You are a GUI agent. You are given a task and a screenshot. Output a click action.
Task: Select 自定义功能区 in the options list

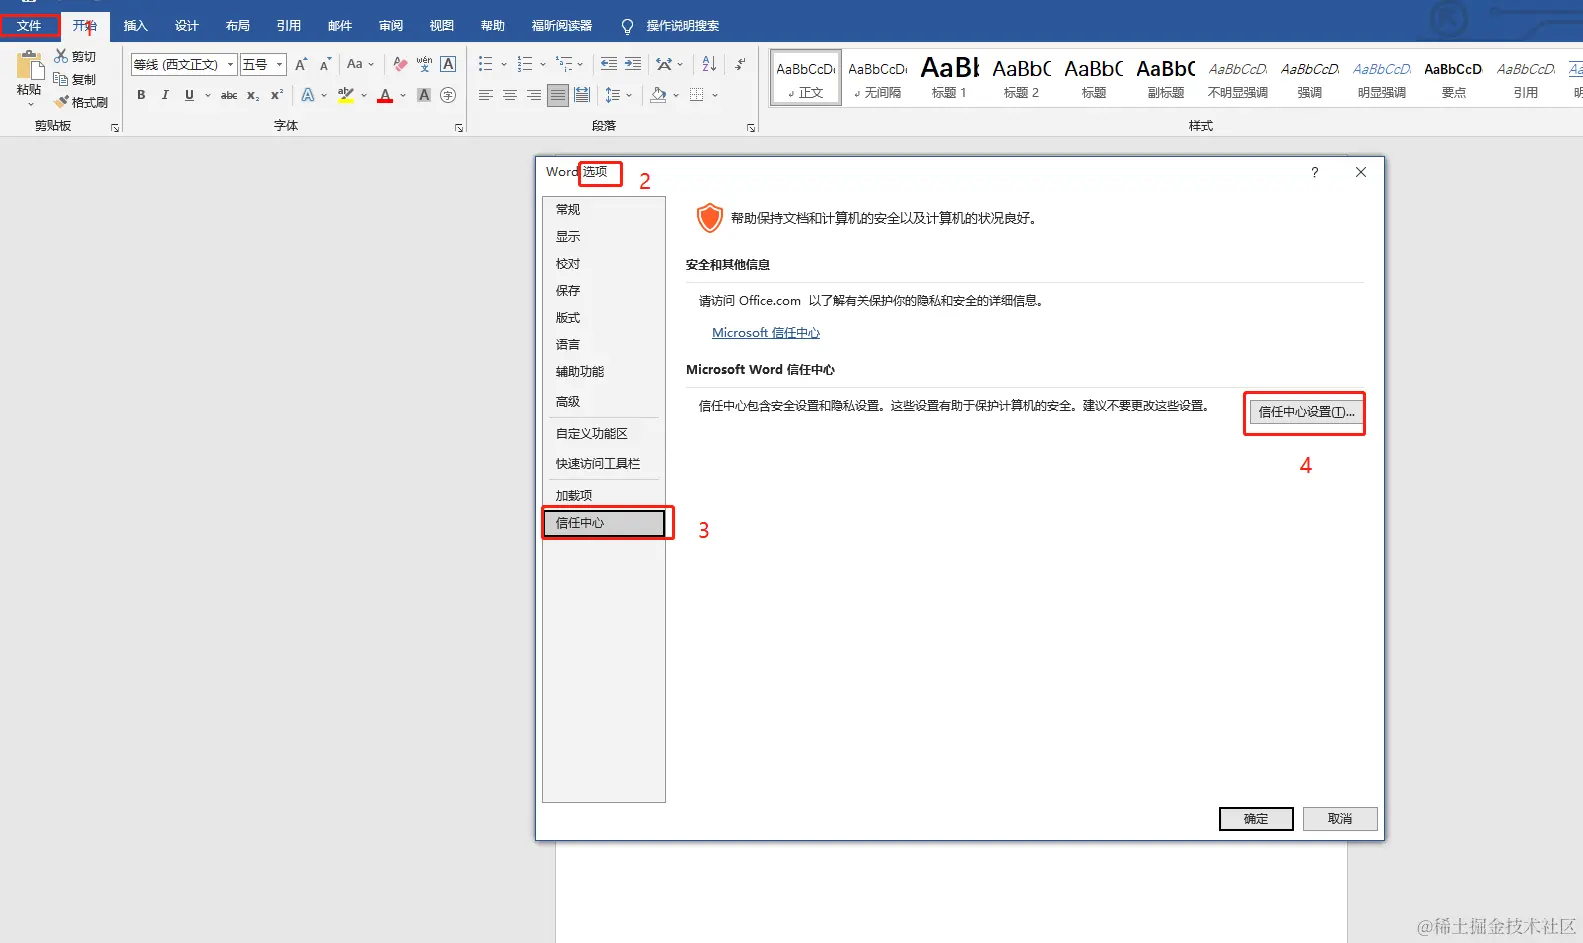point(604,434)
